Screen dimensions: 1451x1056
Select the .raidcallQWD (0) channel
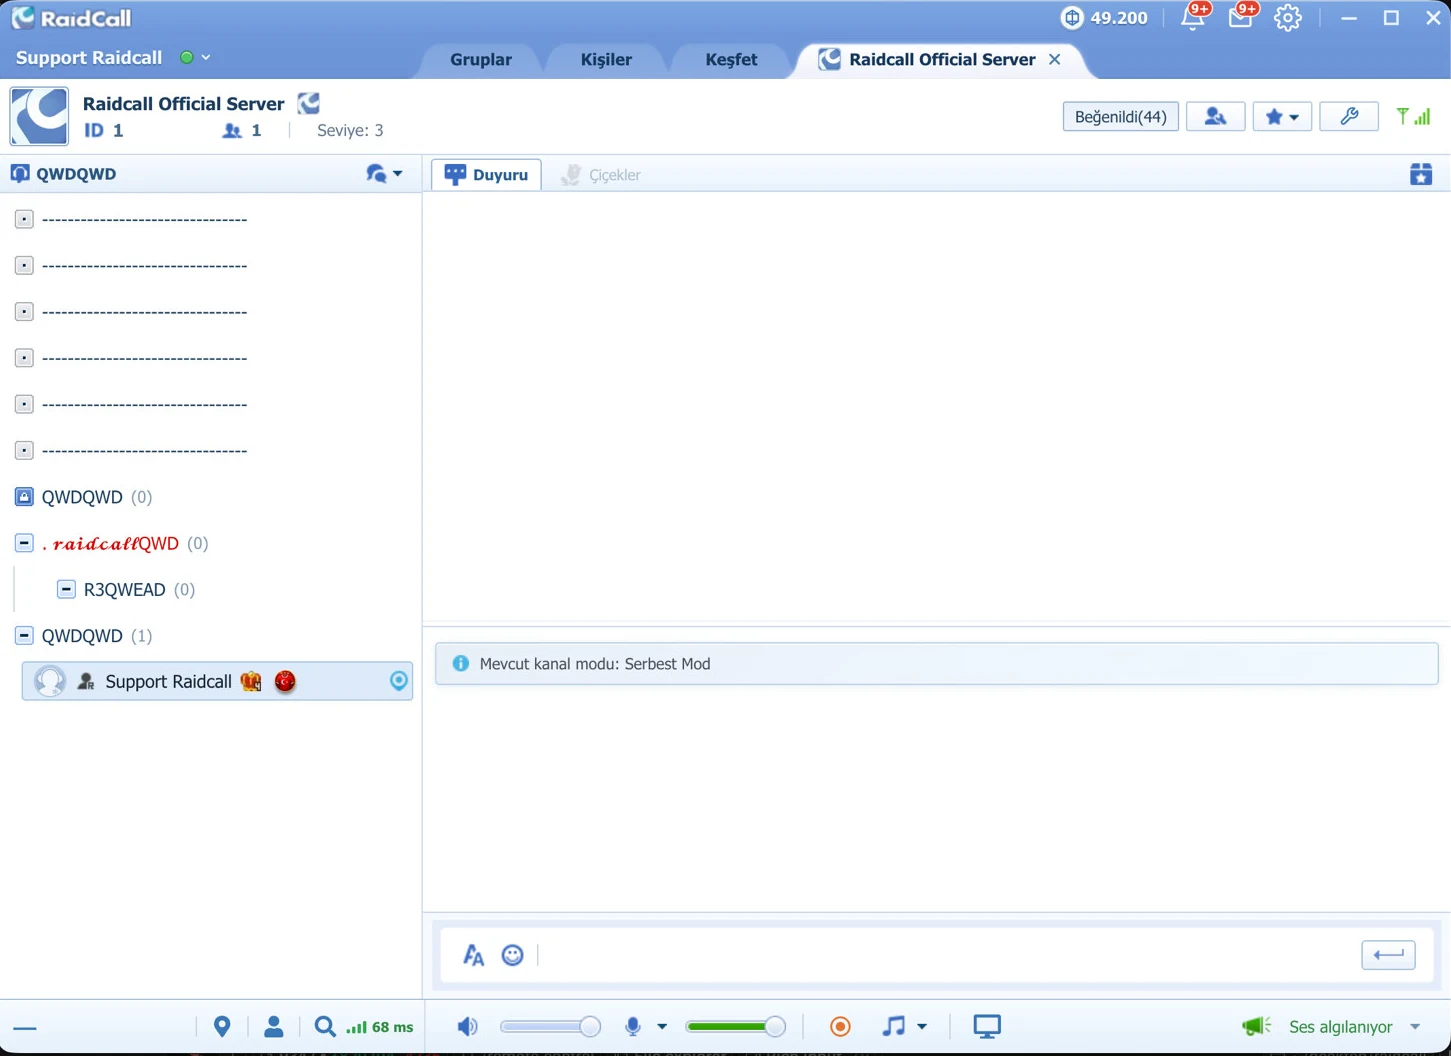point(124,543)
